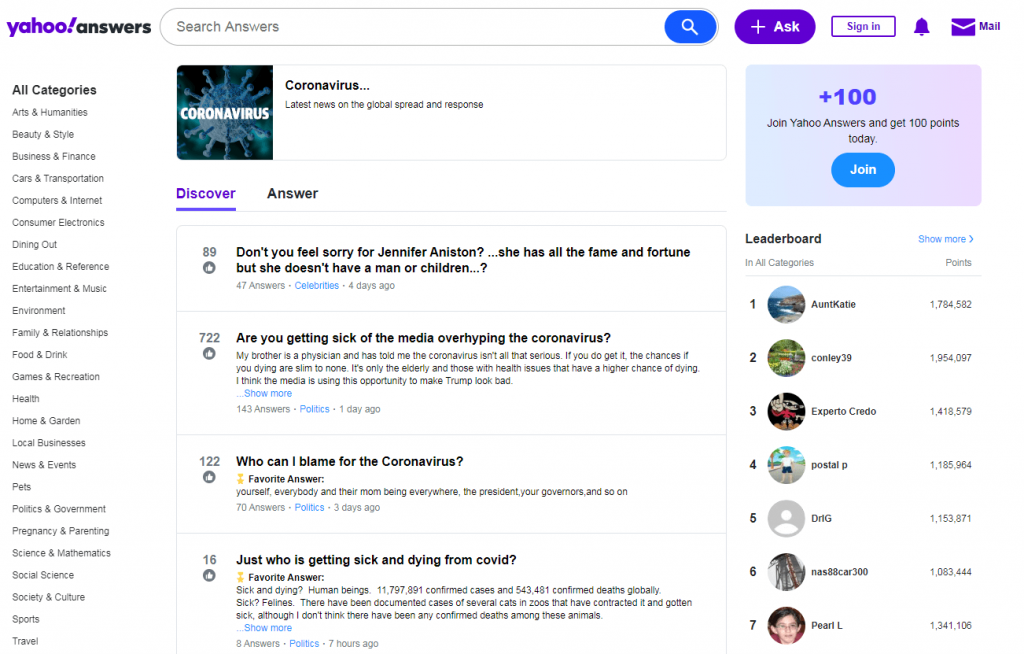Open Beauty & Style category
Image resolution: width=1024 pixels, height=654 pixels.
(43, 135)
